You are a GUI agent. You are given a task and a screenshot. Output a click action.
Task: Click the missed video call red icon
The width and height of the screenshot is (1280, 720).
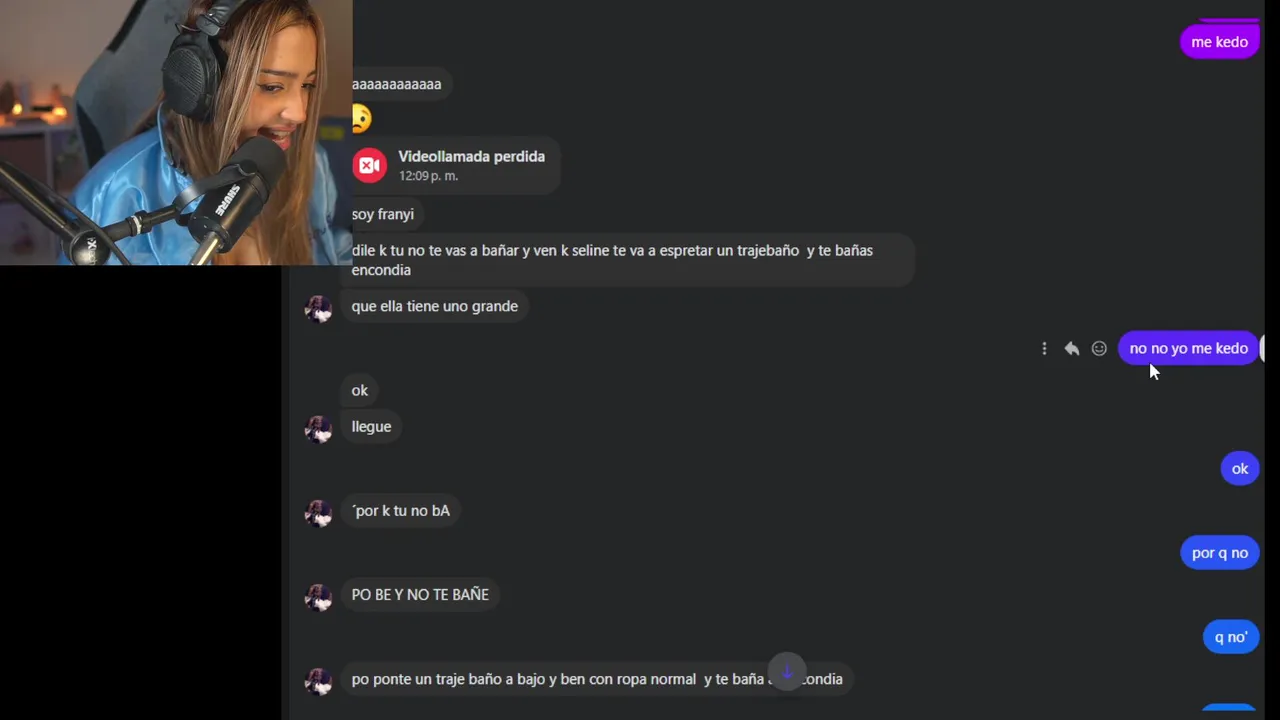[369, 165]
